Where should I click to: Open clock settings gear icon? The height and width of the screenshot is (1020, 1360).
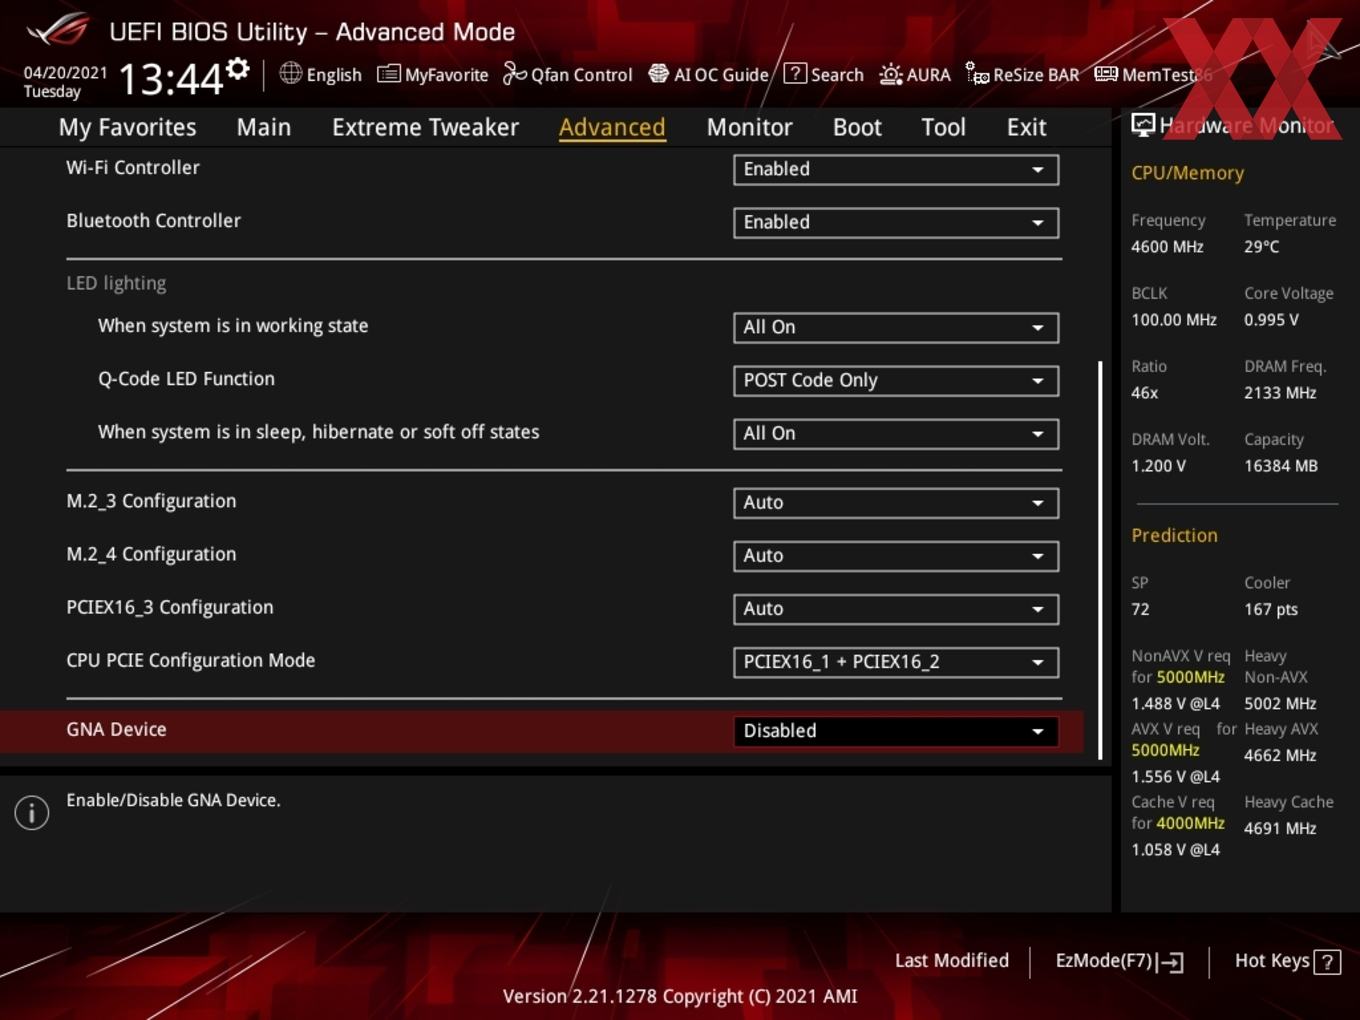coord(238,68)
